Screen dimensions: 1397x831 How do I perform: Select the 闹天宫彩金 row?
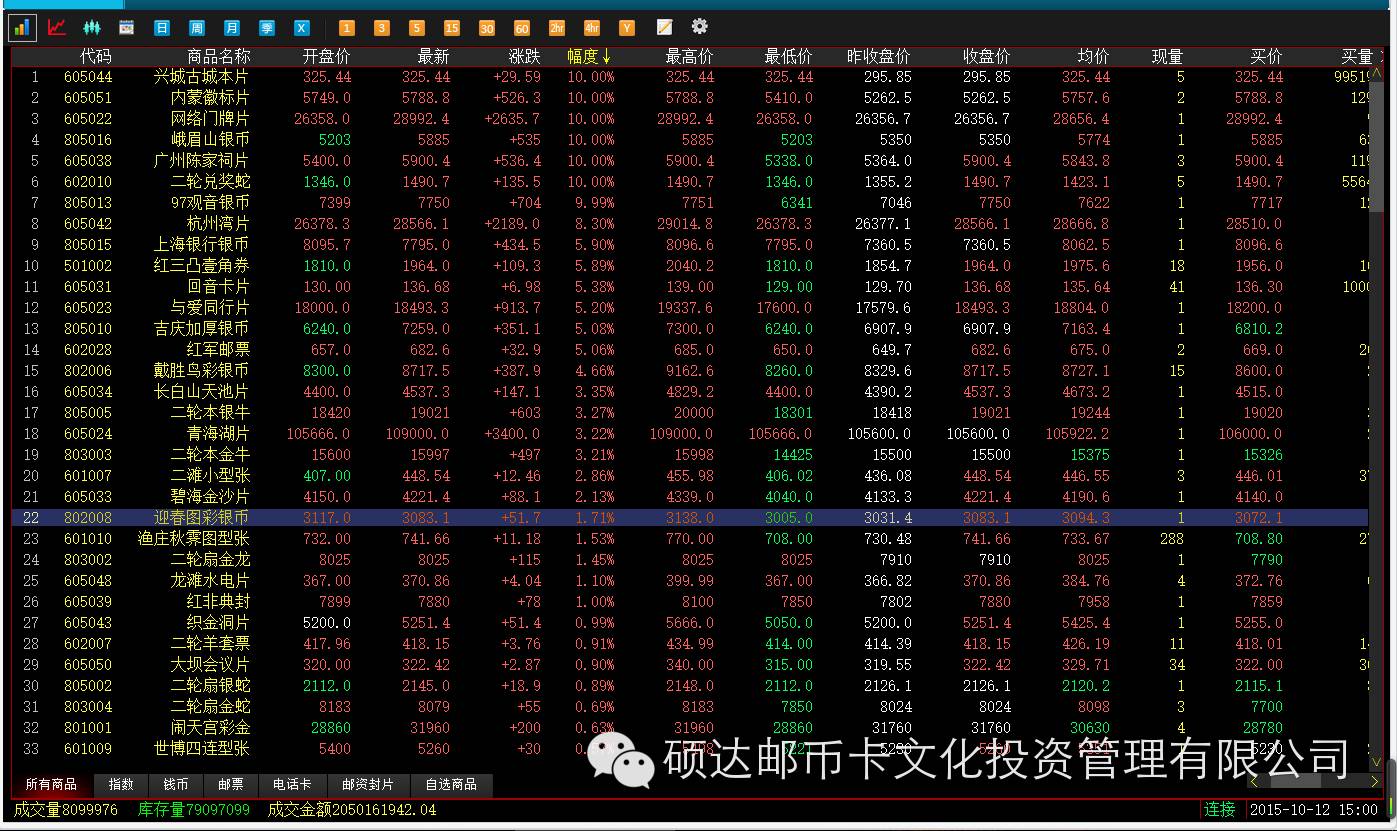690,728
